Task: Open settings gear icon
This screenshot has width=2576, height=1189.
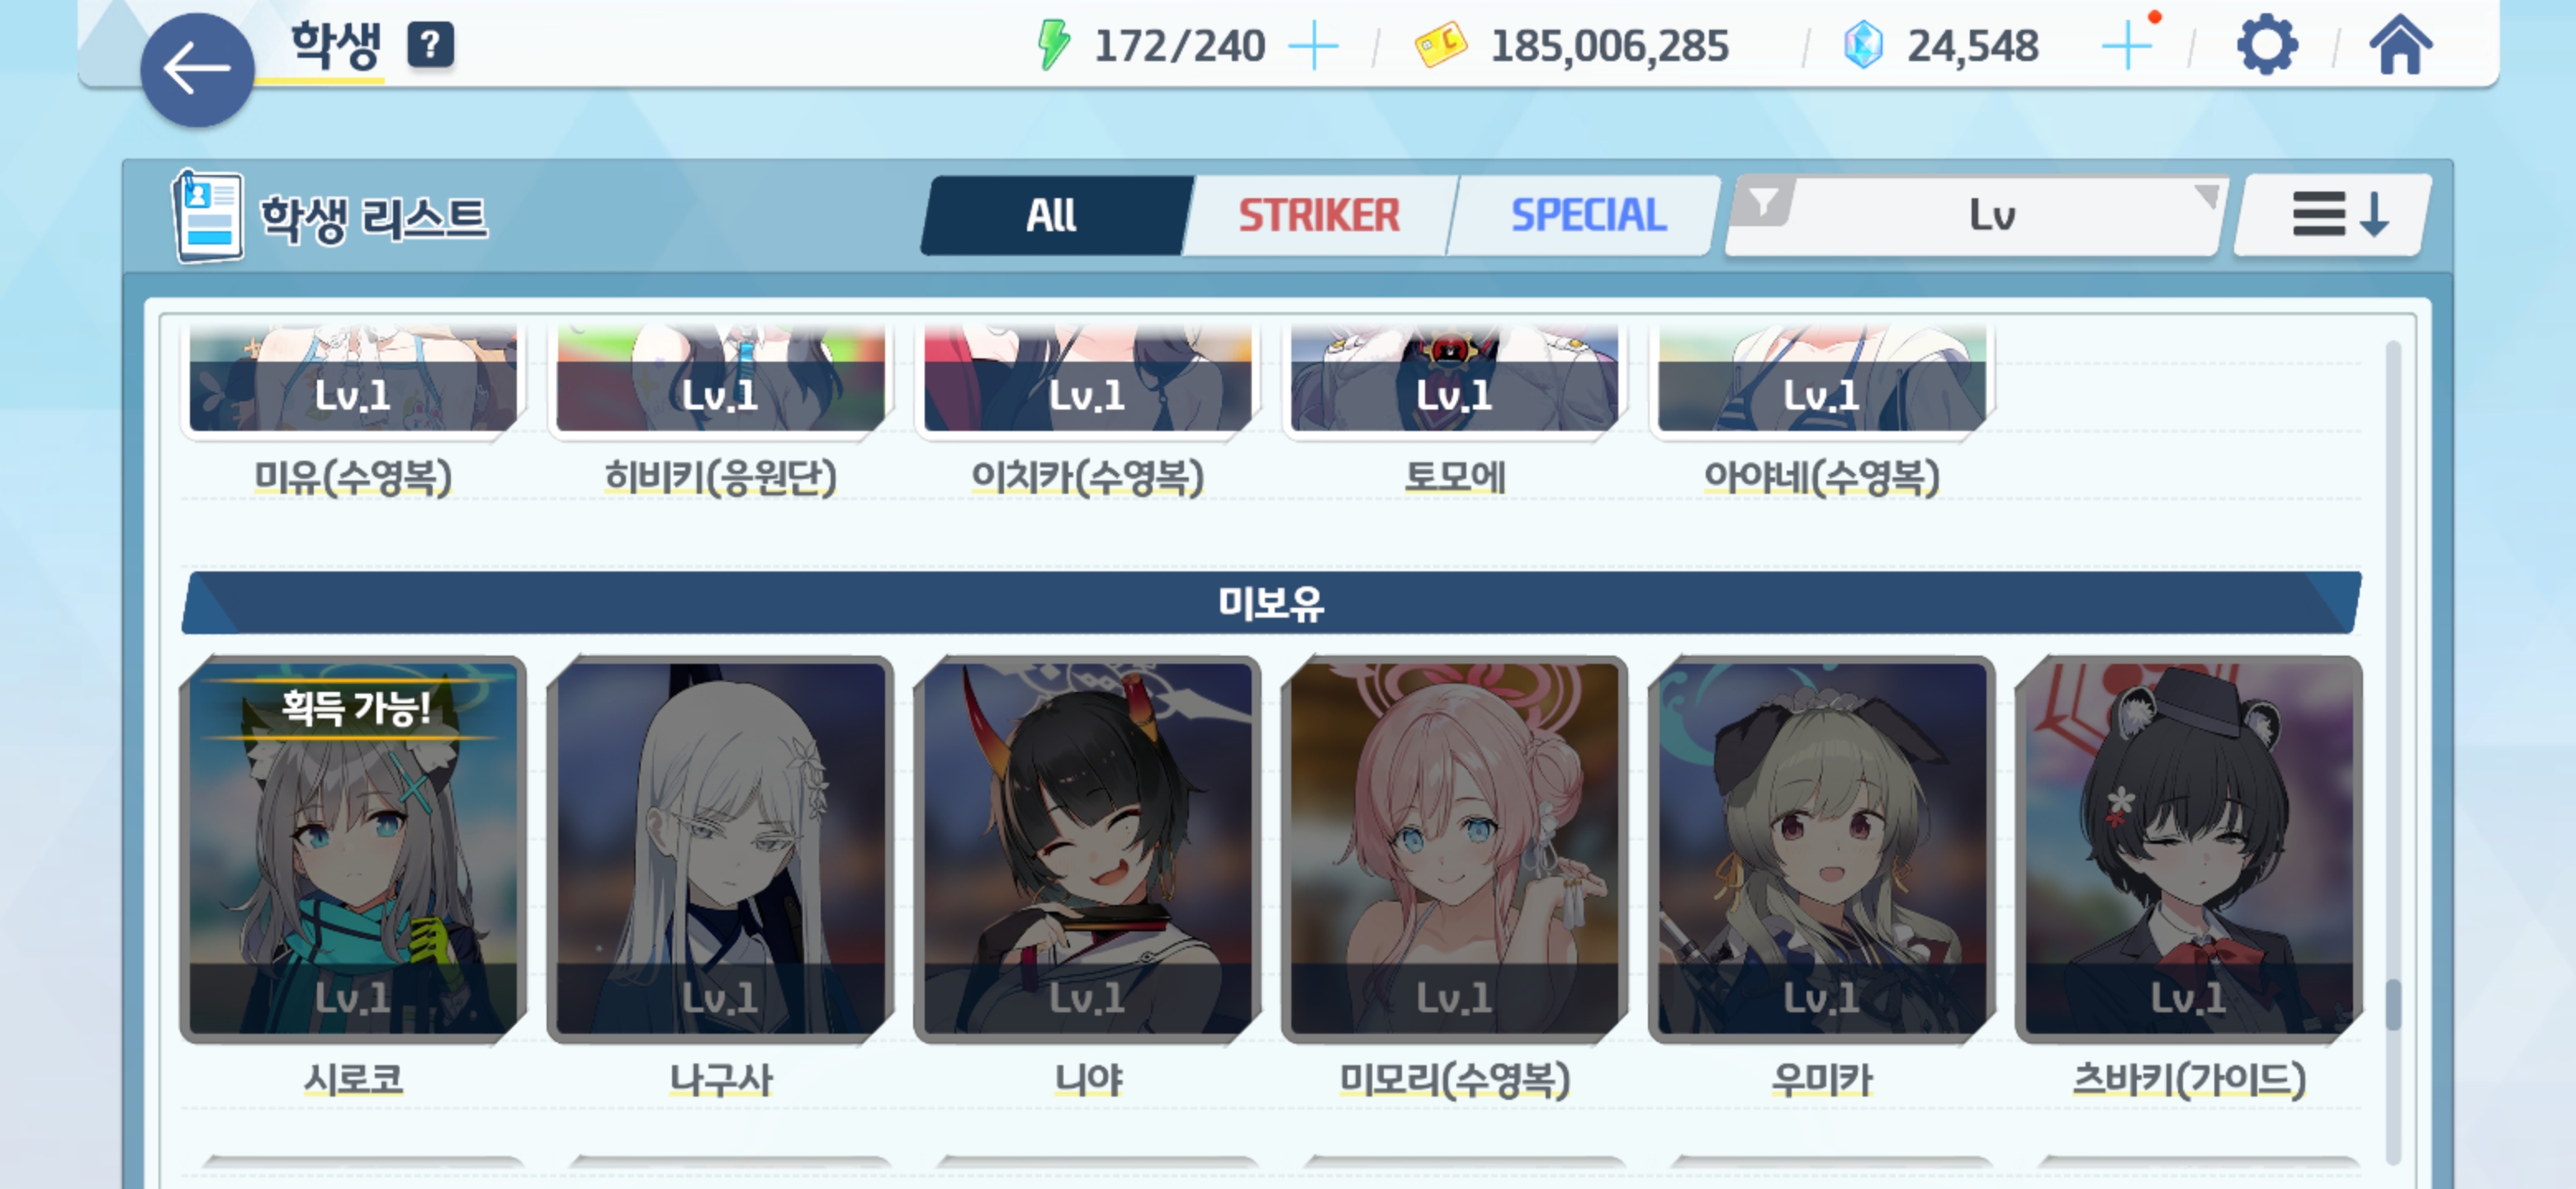Action: point(2266,45)
